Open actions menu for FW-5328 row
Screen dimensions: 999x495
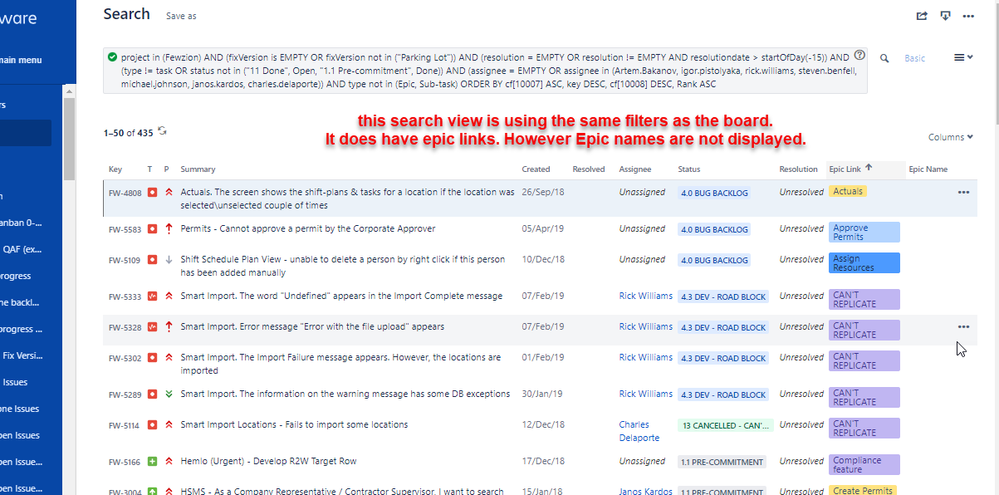point(963,327)
